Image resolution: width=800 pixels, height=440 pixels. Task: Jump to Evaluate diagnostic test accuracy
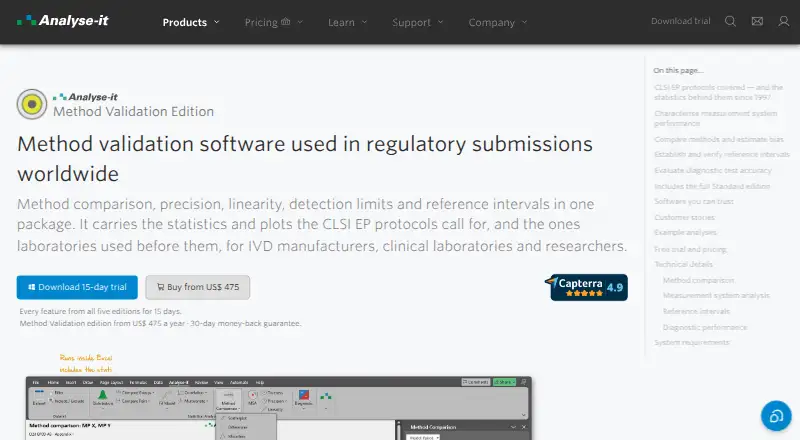713,170
